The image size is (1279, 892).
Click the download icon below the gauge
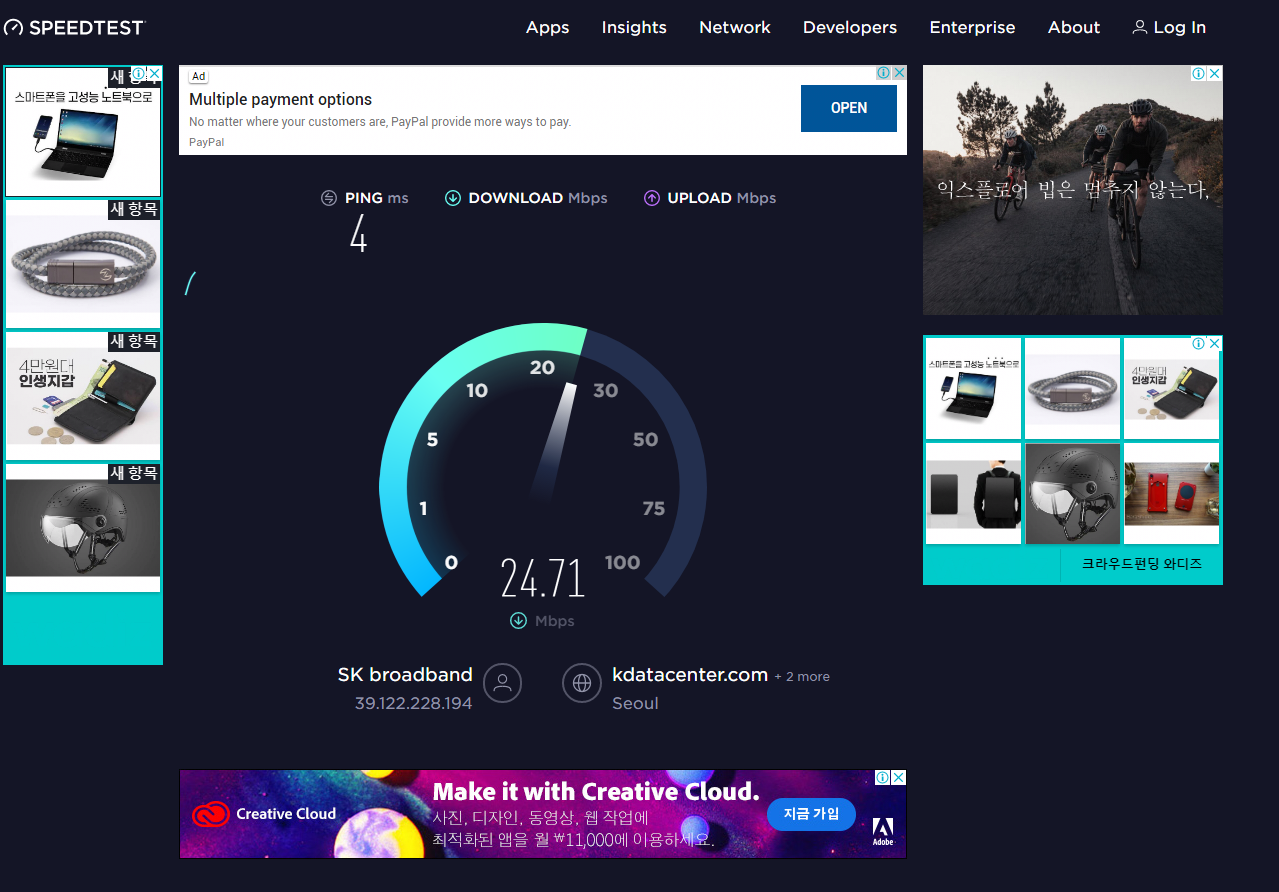pos(518,621)
